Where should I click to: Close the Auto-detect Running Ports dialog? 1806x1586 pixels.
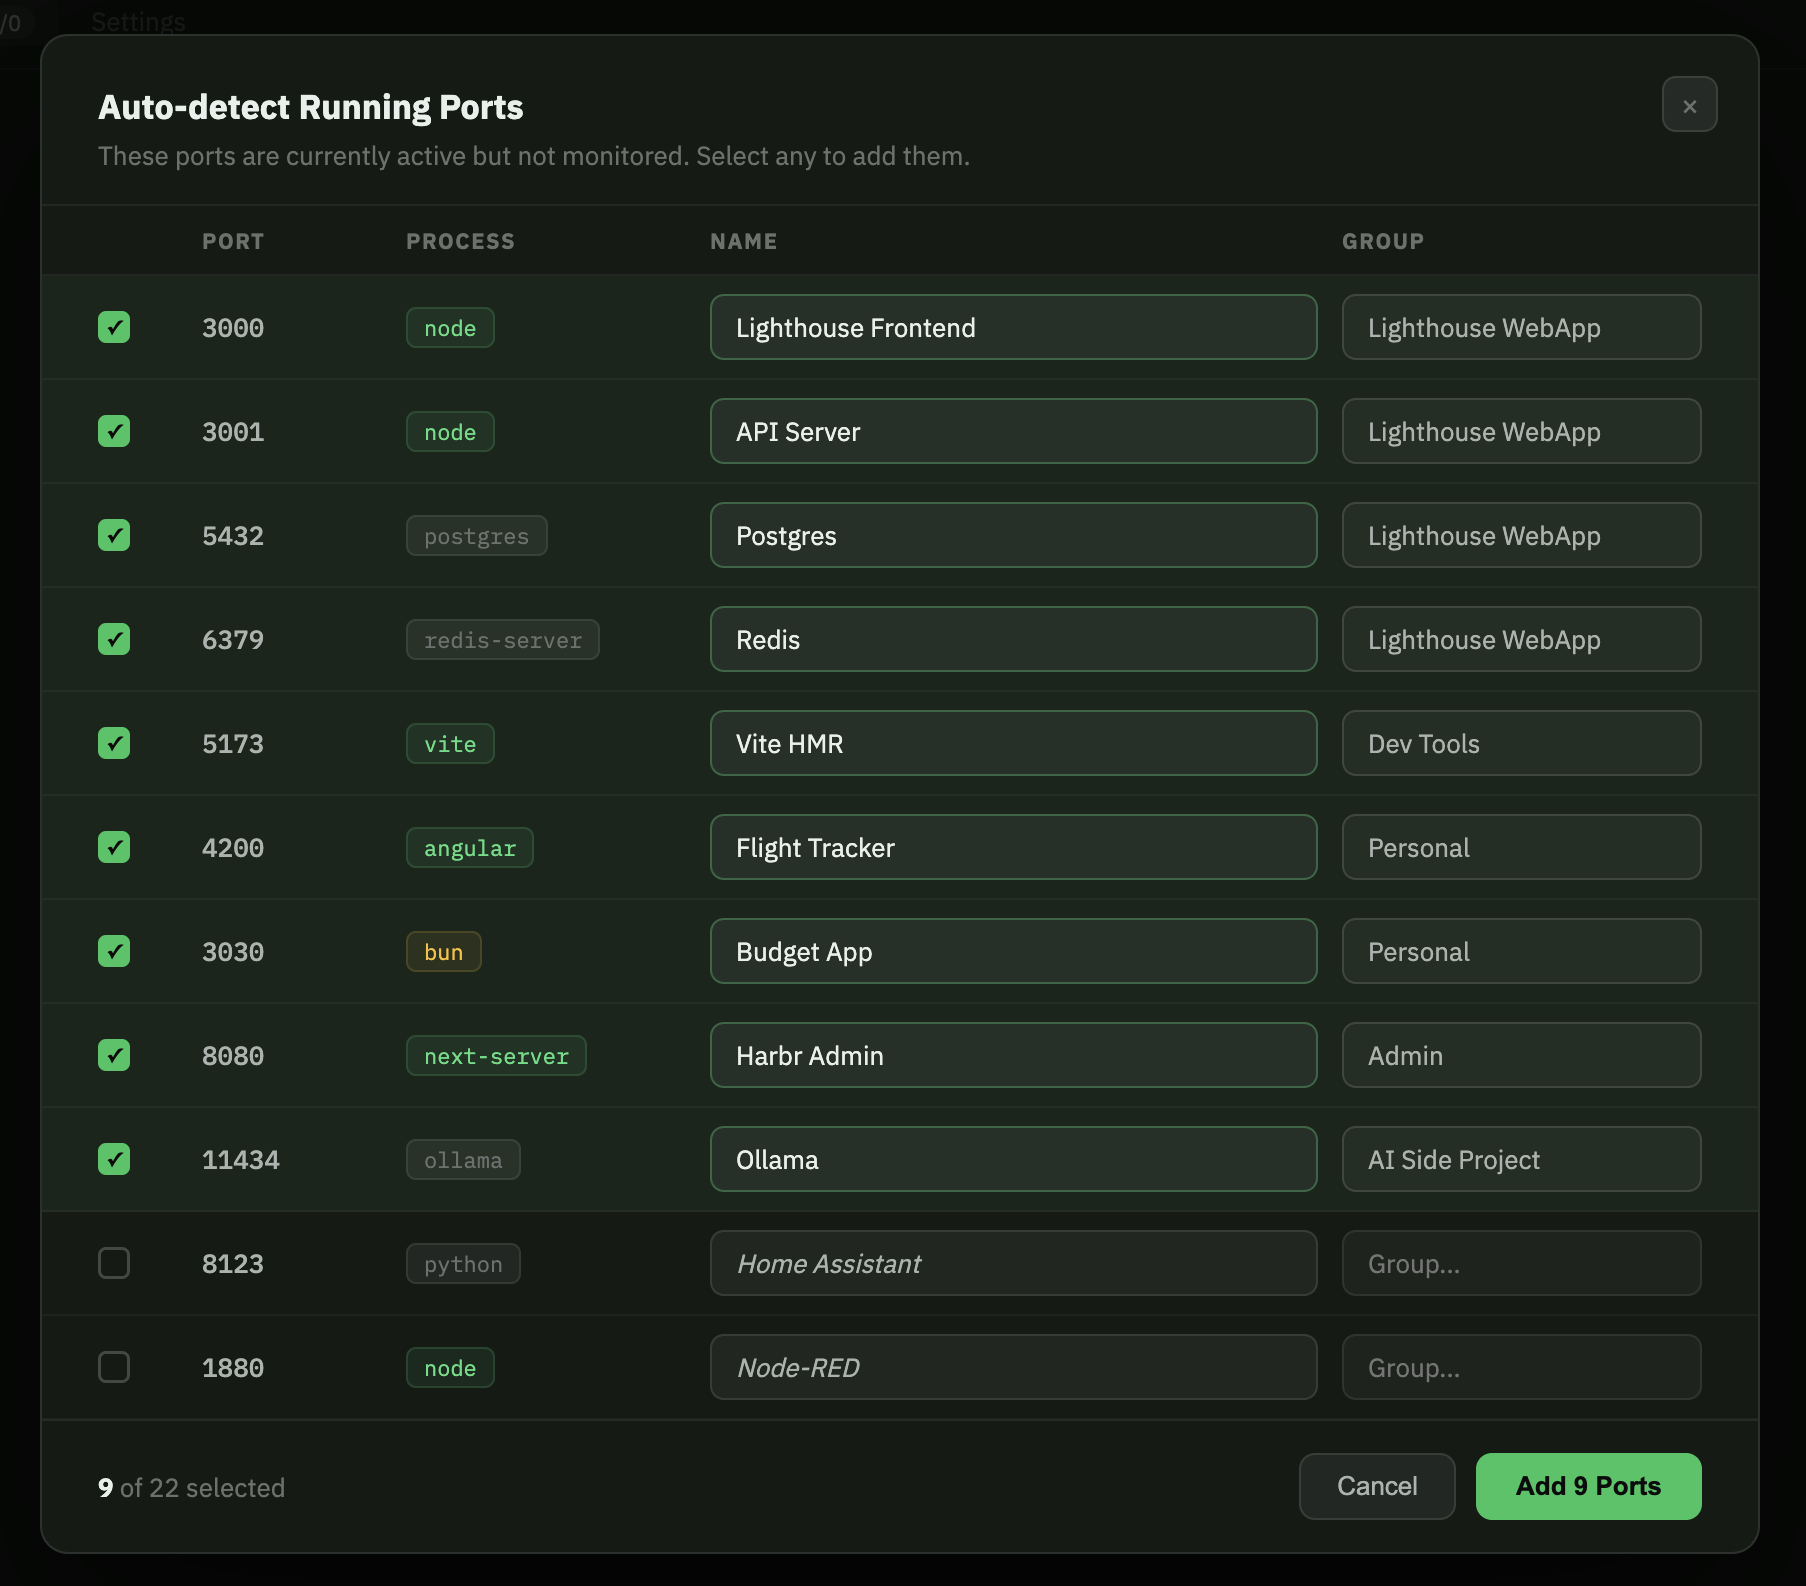(1689, 105)
